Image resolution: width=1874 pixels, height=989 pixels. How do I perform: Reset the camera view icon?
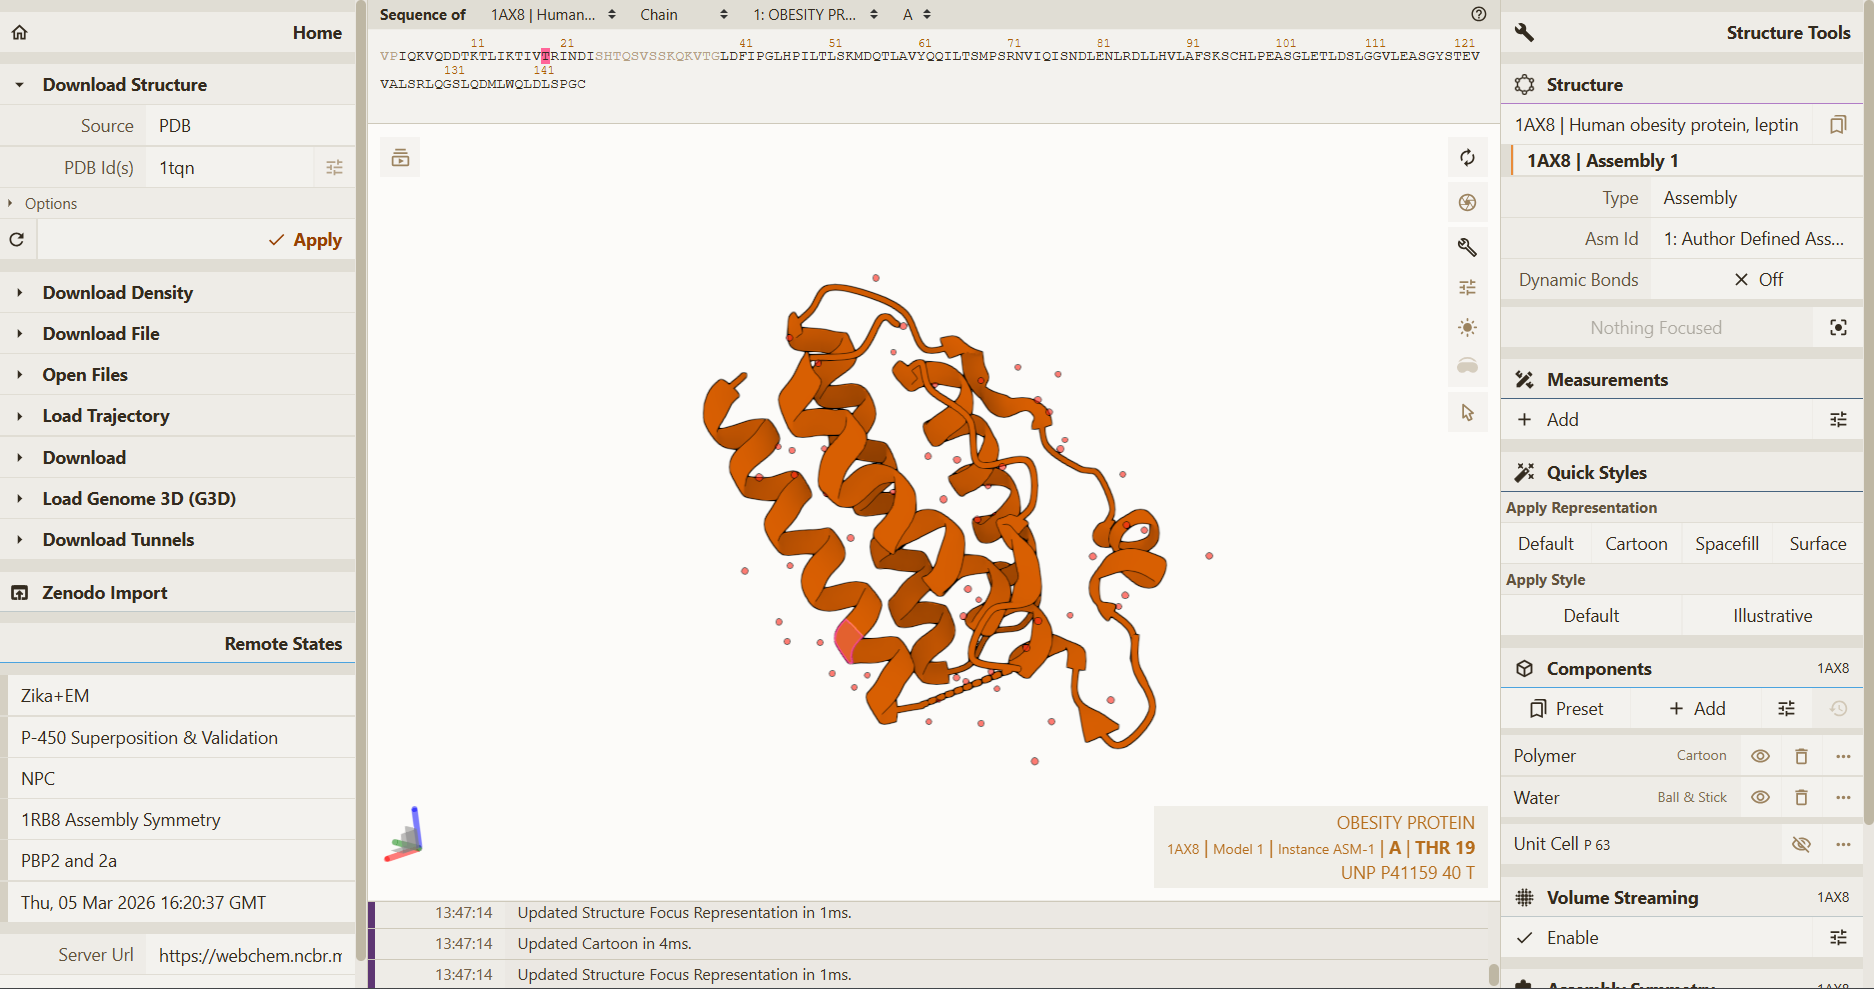point(1467,158)
